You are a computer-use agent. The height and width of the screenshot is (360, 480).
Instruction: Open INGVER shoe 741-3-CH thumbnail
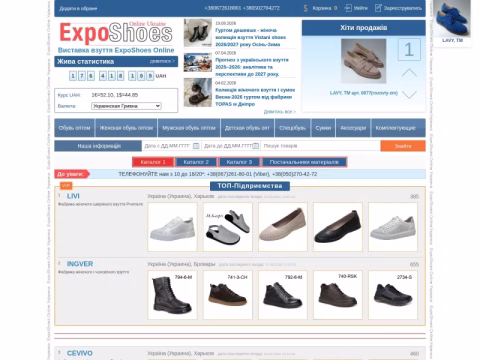click(228, 295)
